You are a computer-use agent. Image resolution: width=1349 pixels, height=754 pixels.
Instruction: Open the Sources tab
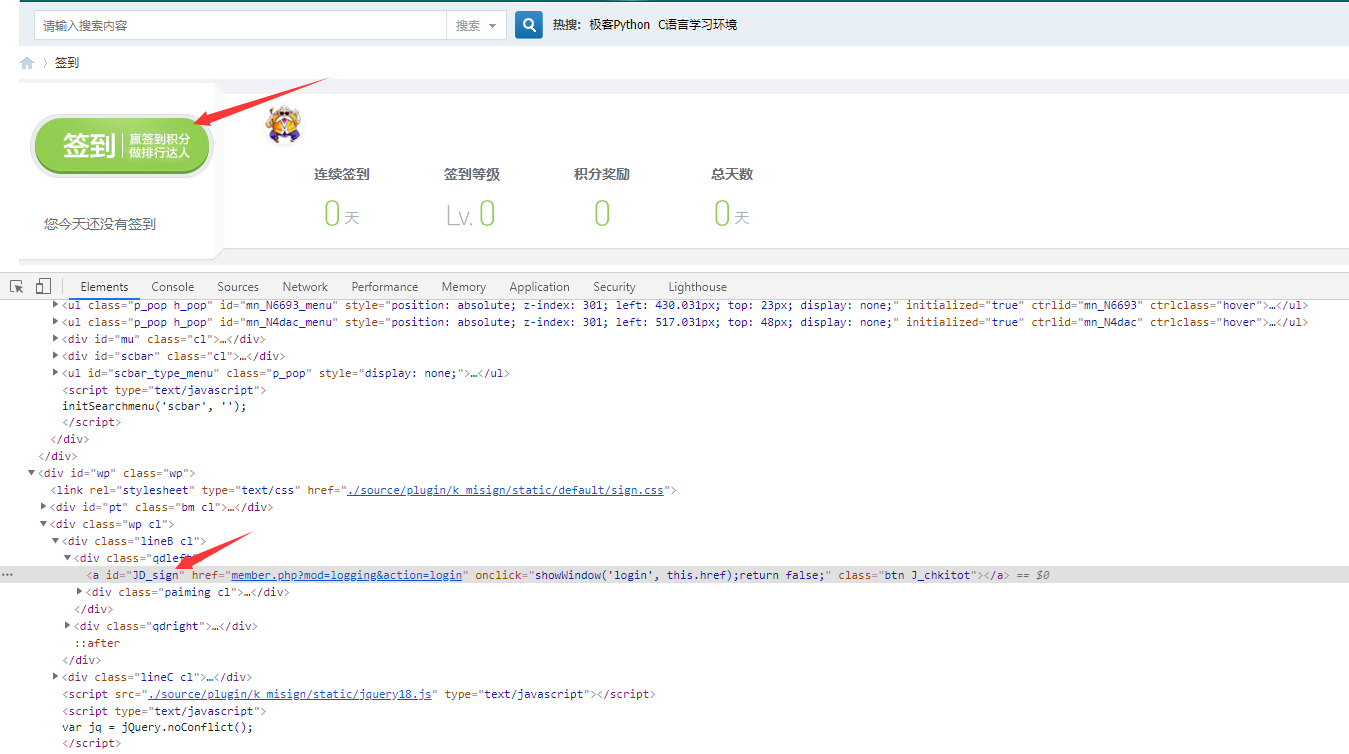[238, 287]
